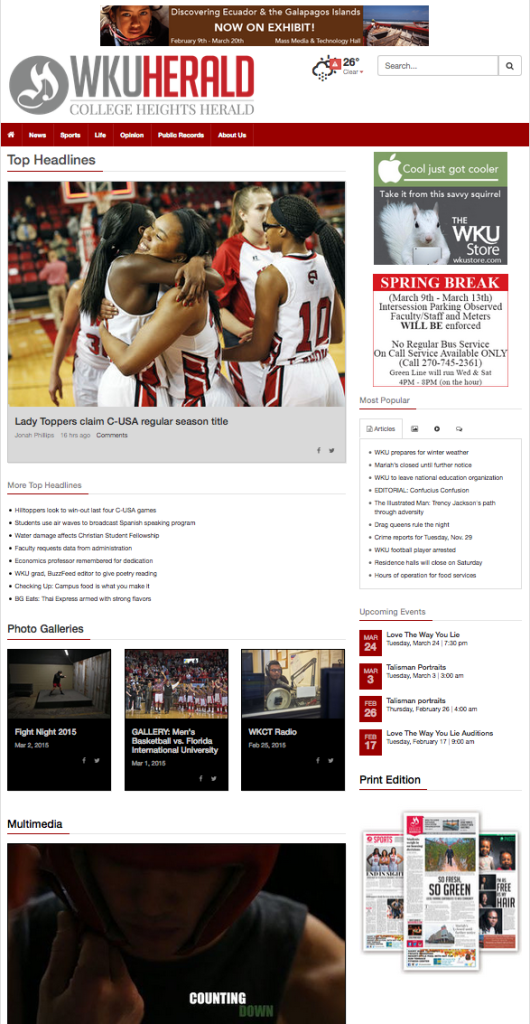Image resolution: width=530 pixels, height=1024 pixels.
Task: Open the Public Records menu
Action: [181, 135]
